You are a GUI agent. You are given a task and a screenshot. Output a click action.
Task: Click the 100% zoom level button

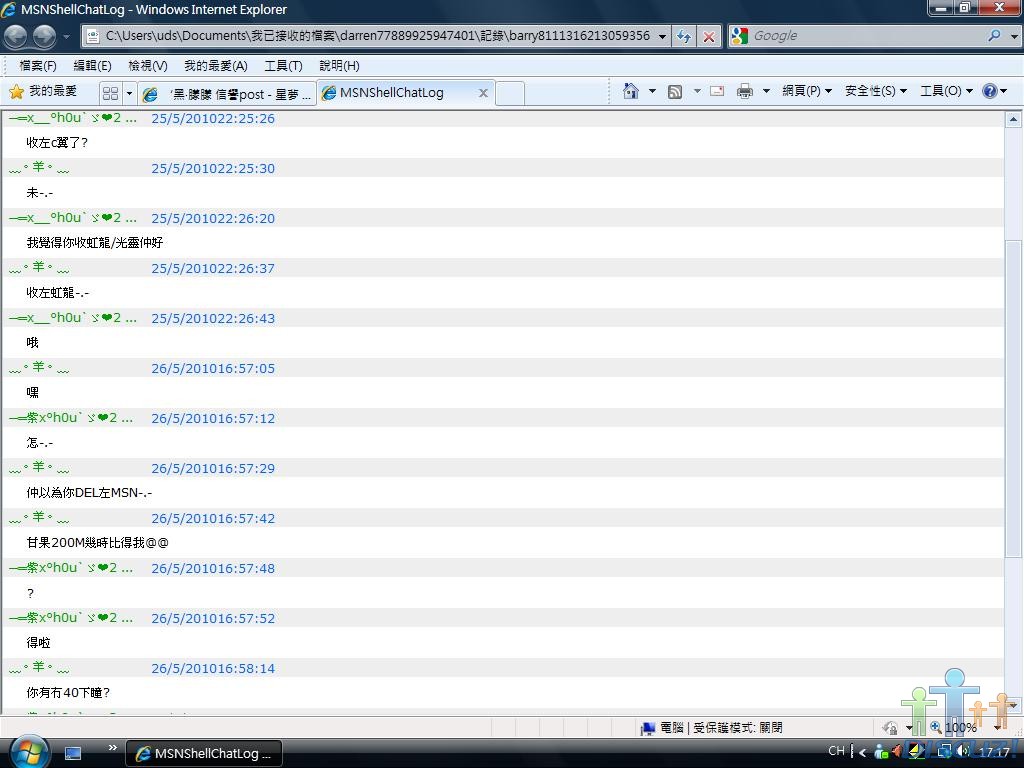pyautogui.click(x=955, y=728)
